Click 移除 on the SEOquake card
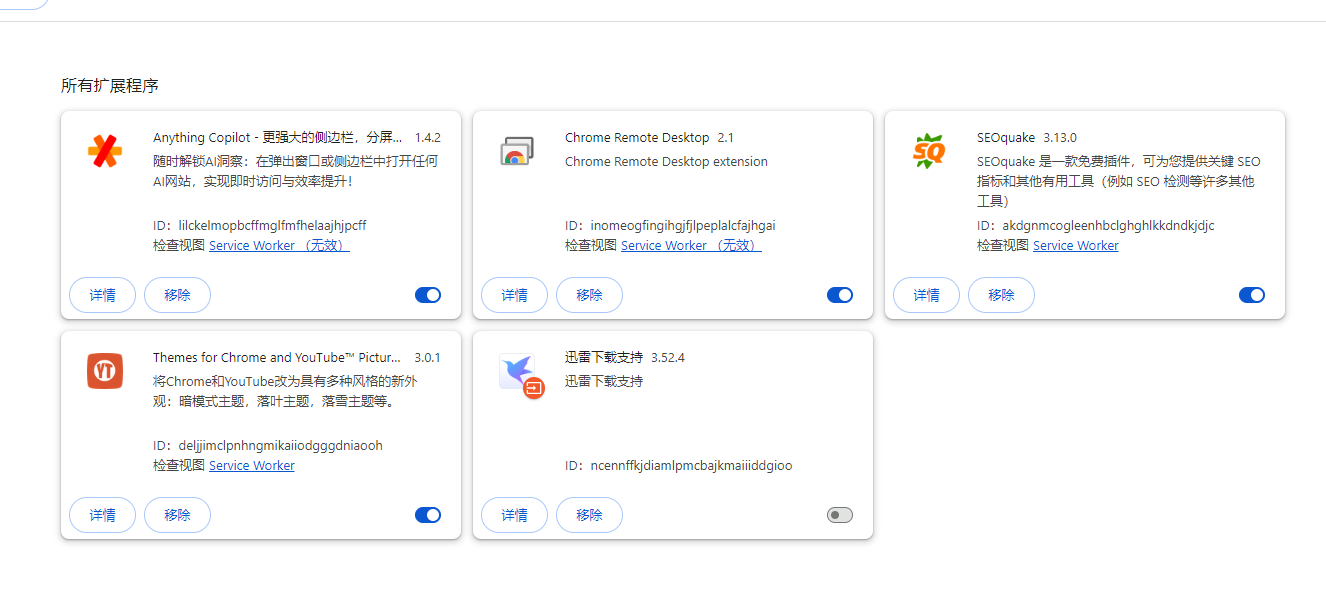Screen dimensions: 1326x591 pos(1001,295)
